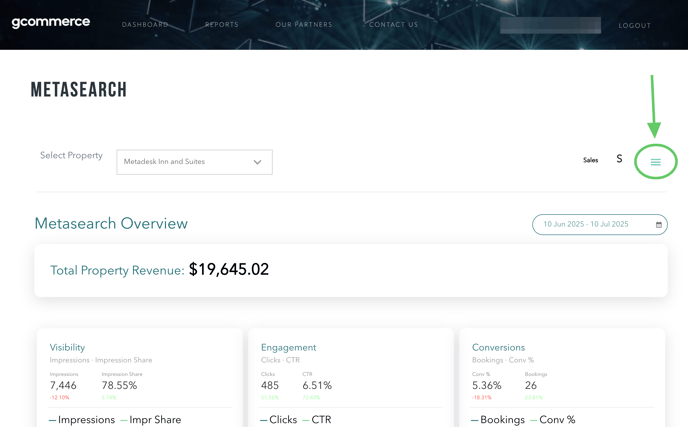This screenshot has width=688, height=427.
Task: Click the calendar icon in date range
Action: [659, 225]
